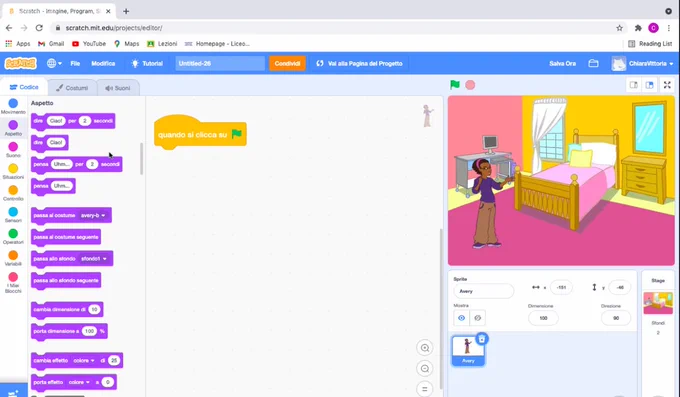
Task: Go back in browser history
Action: point(9,28)
